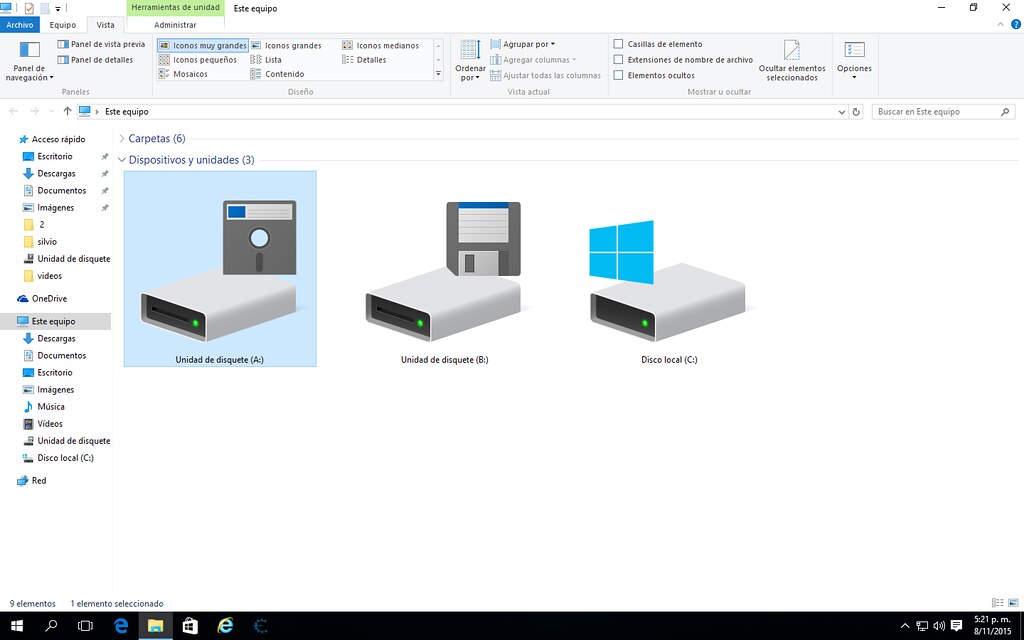
Task: Open the Opciones button
Action: [x=854, y=61]
